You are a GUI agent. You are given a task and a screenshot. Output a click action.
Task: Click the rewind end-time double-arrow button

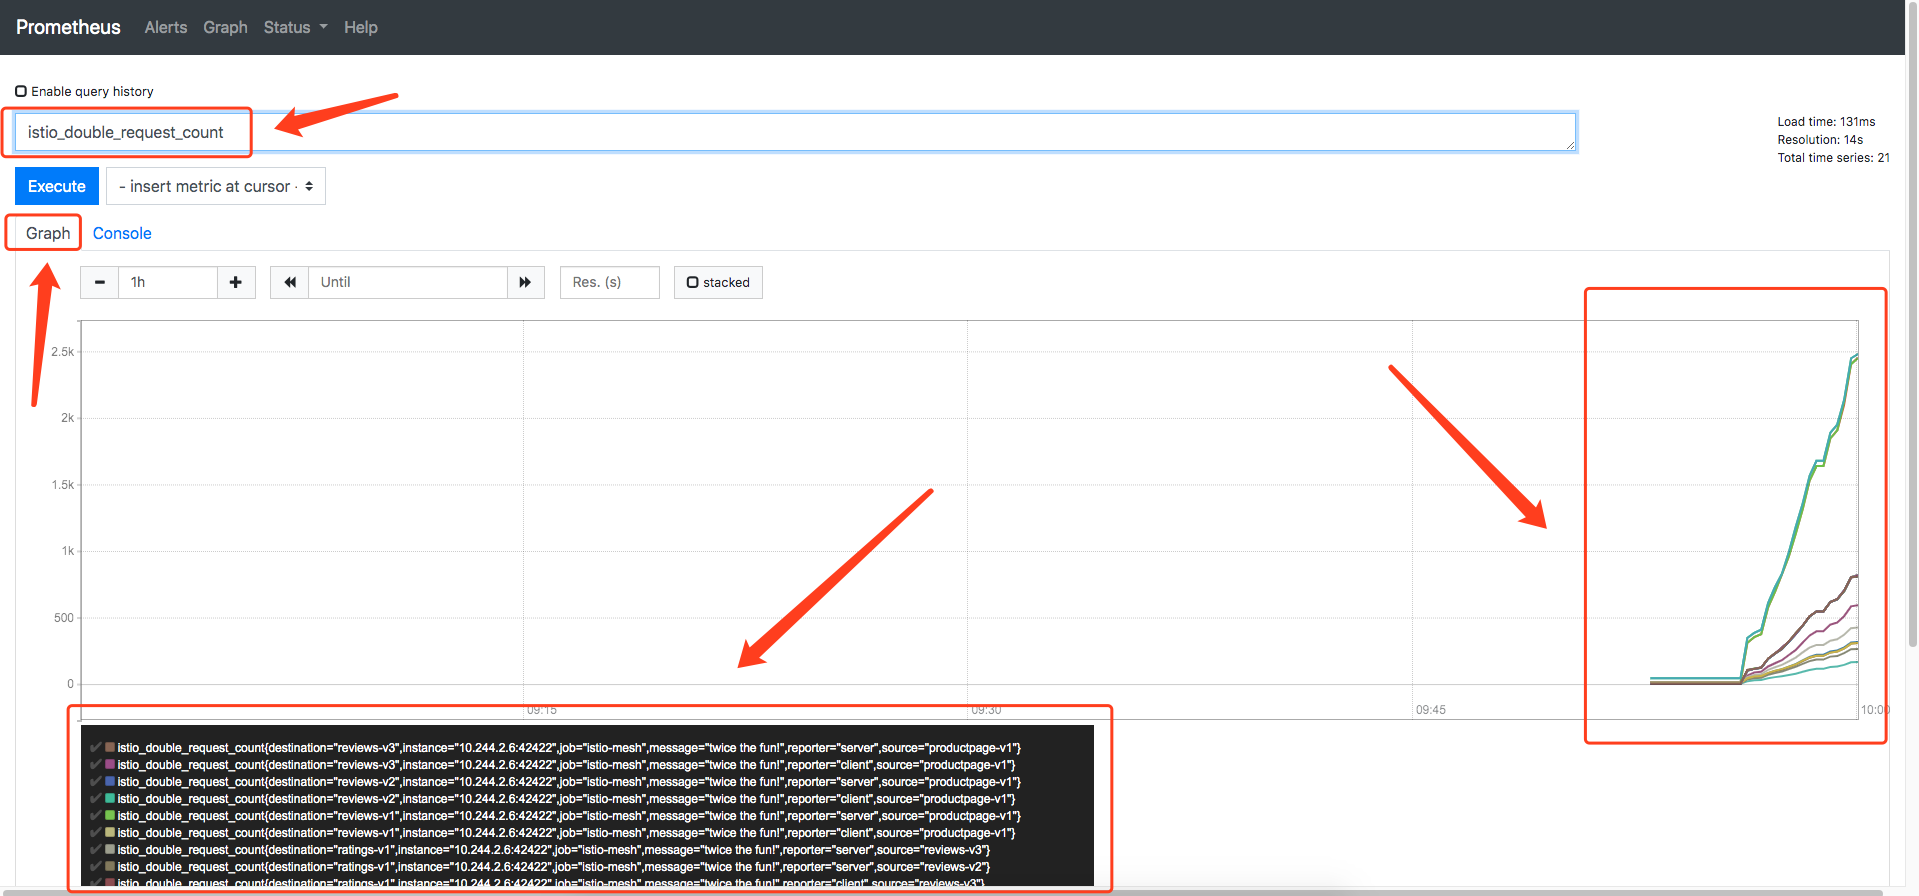click(x=290, y=282)
